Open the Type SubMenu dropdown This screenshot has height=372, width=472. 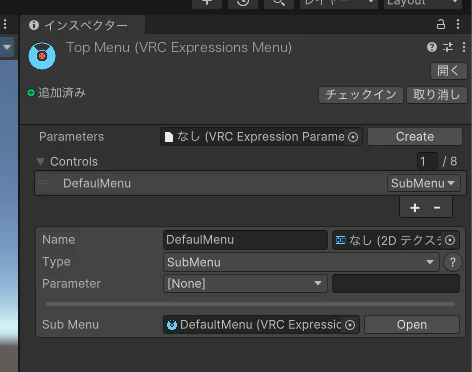point(301,262)
